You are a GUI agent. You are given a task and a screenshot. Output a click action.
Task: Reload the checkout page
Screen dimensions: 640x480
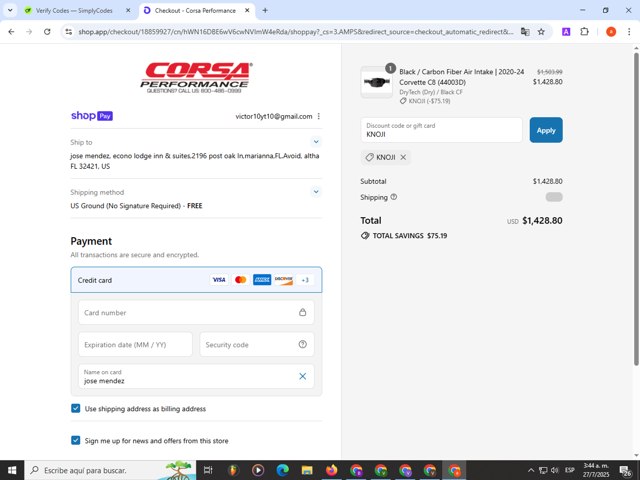click(x=47, y=32)
